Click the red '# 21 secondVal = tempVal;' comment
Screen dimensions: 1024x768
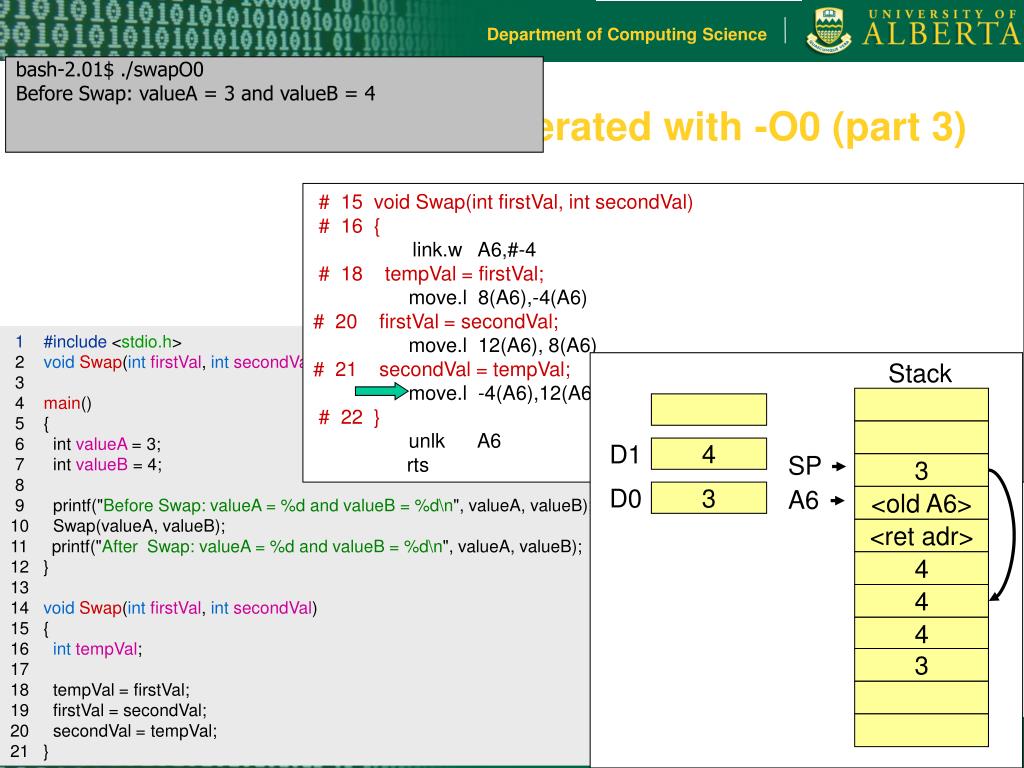441,370
